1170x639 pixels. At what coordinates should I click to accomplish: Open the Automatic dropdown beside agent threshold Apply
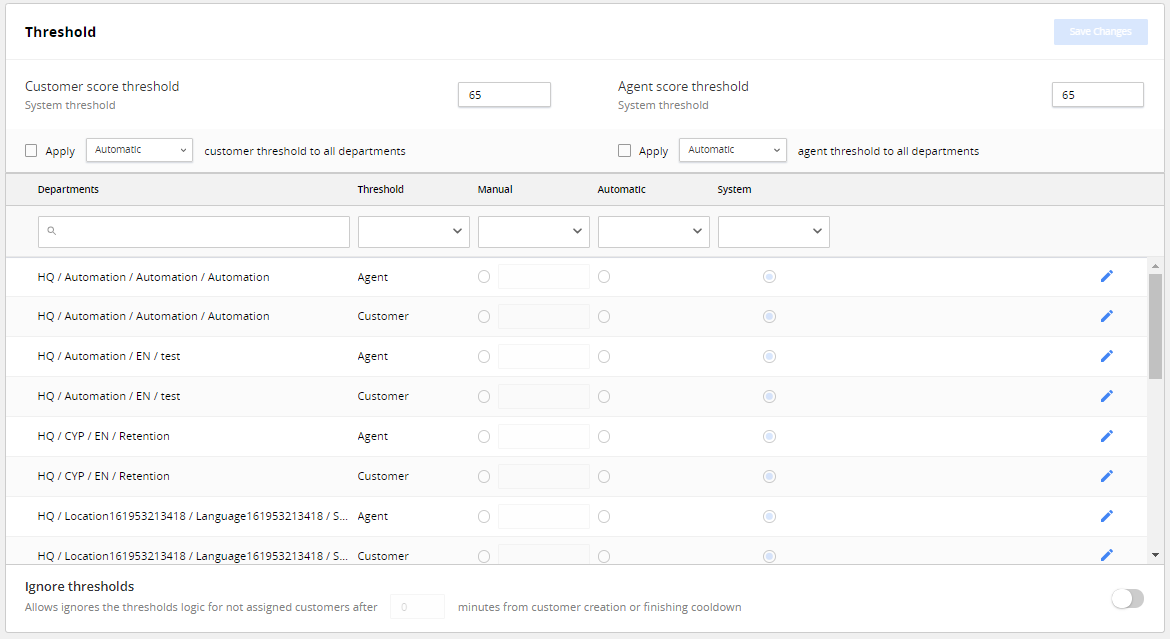732,149
